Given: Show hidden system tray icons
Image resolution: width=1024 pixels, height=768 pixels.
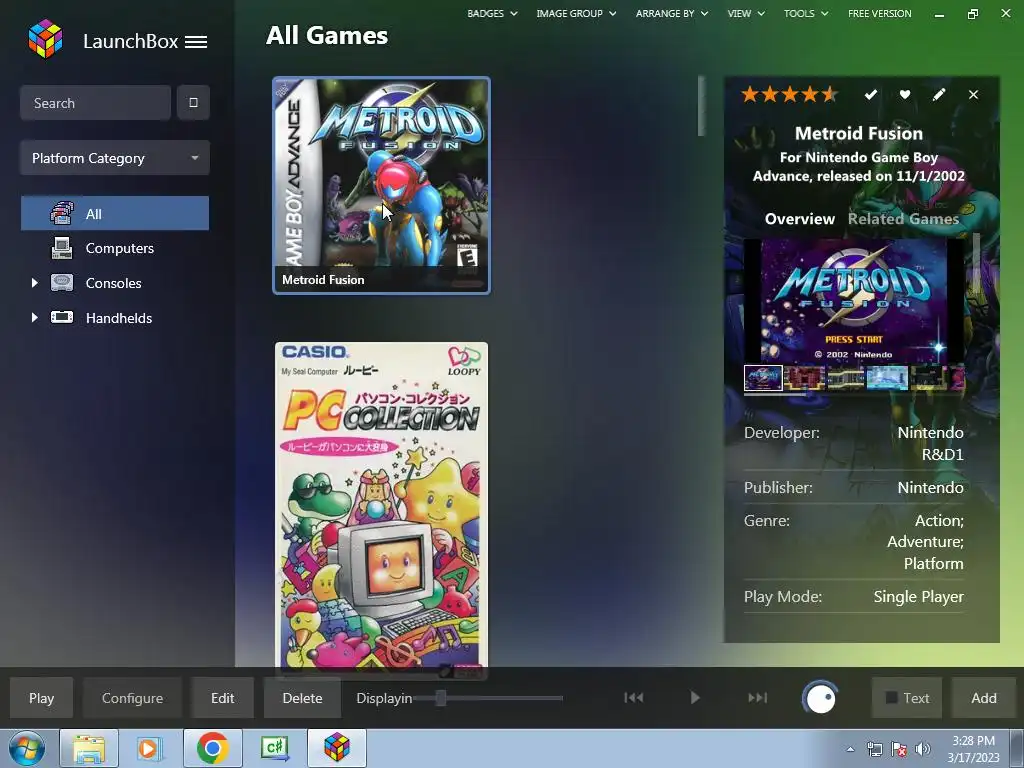Looking at the screenshot, I should [850, 749].
